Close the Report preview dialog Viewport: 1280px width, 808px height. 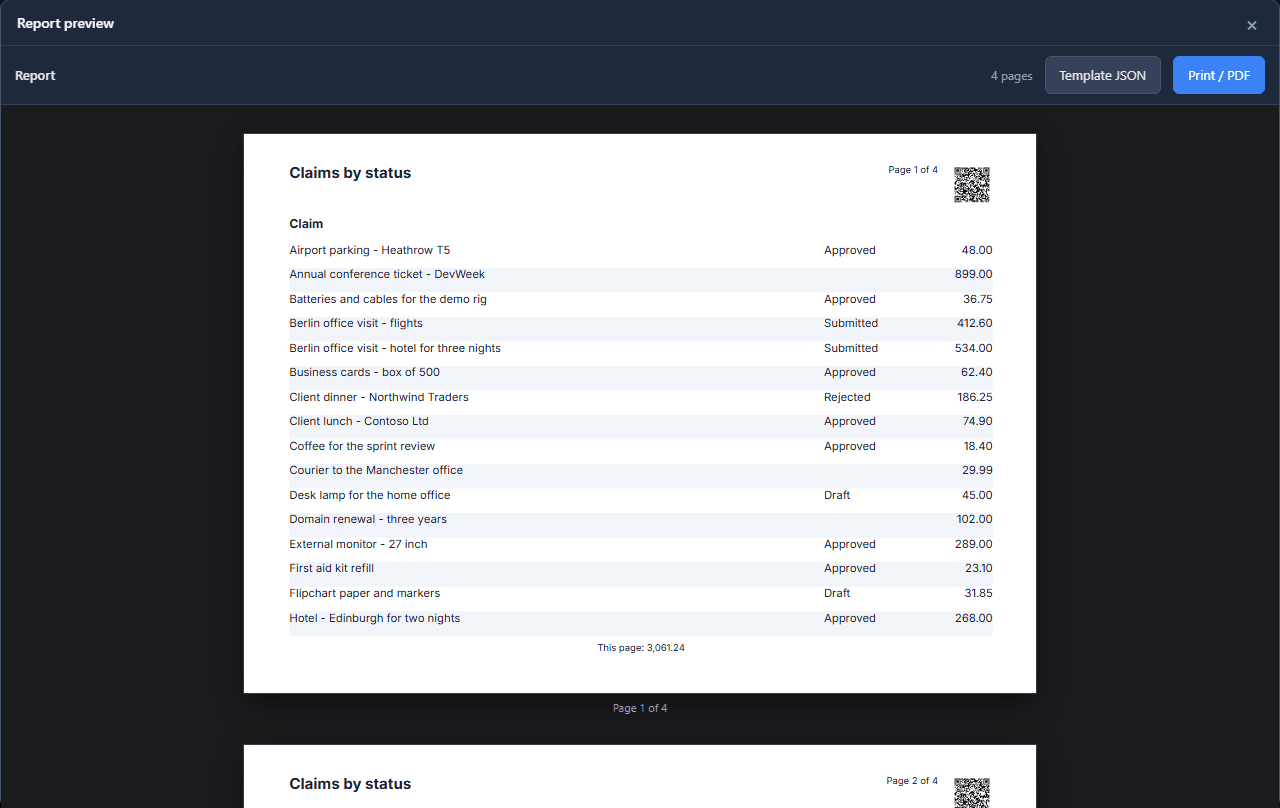[1251, 25]
